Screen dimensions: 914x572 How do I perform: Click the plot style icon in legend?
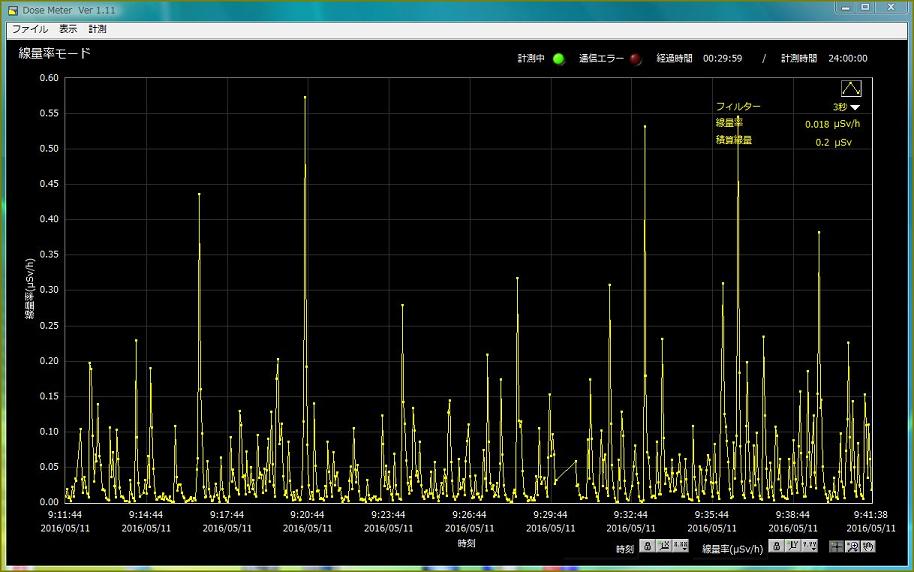[x=851, y=88]
